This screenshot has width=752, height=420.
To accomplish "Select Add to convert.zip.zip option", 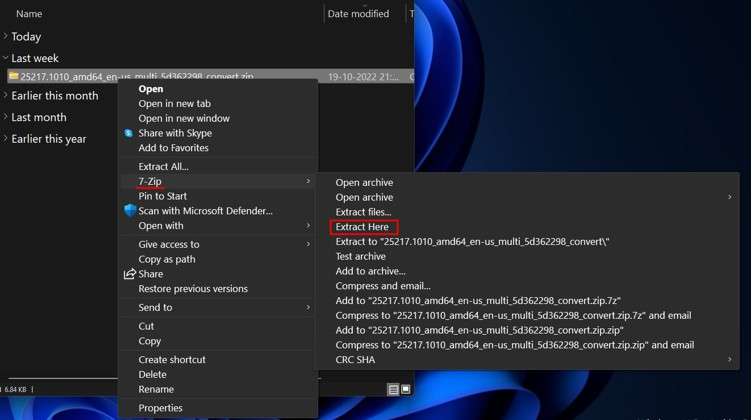I will coord(479,330).
